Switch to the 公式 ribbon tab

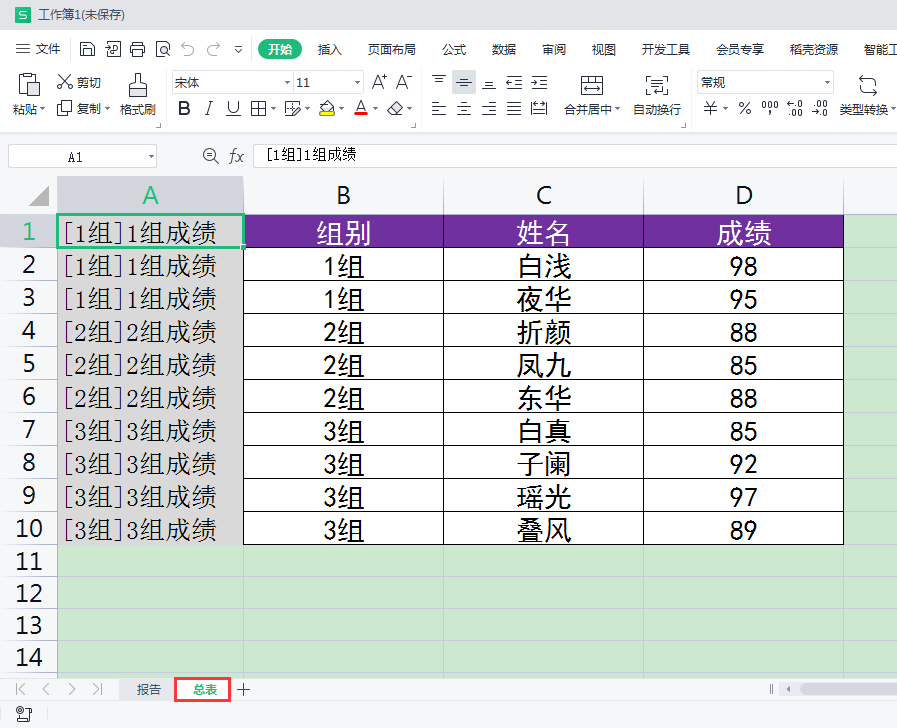point(454,50)
